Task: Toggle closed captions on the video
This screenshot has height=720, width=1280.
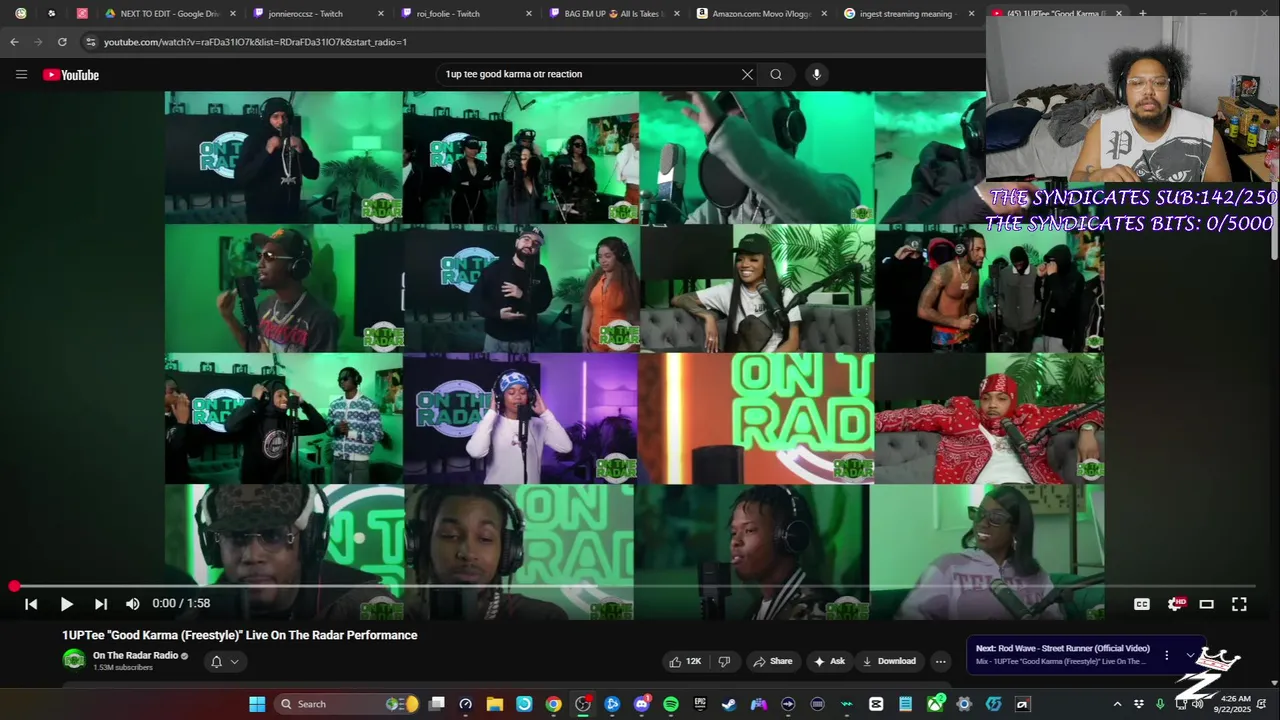Action: tap(1141, 604)
